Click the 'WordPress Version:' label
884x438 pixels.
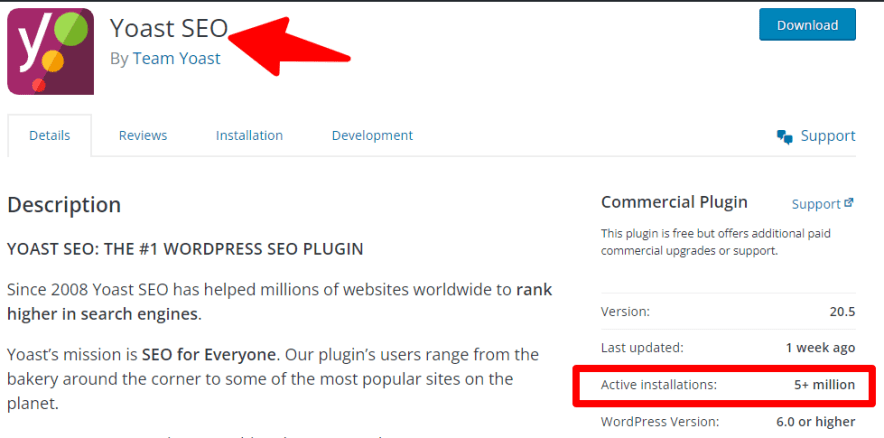pos(660,421)
